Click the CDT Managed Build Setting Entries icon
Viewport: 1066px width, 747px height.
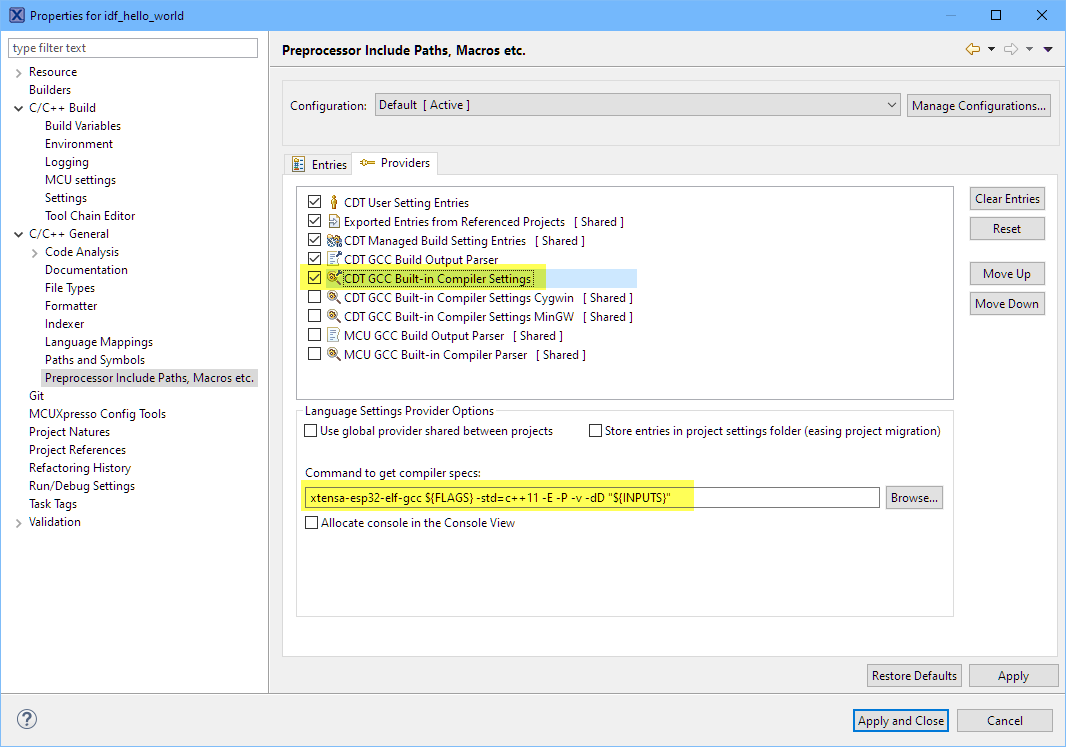(x=334, y=241)
